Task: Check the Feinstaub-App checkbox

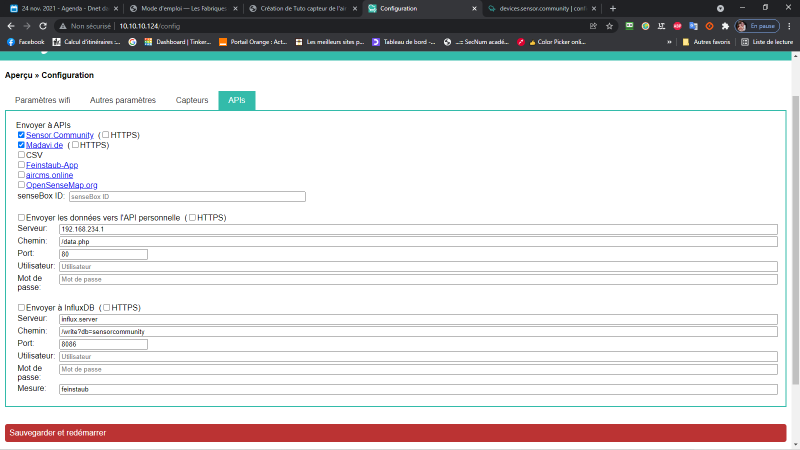Action: 21,165
